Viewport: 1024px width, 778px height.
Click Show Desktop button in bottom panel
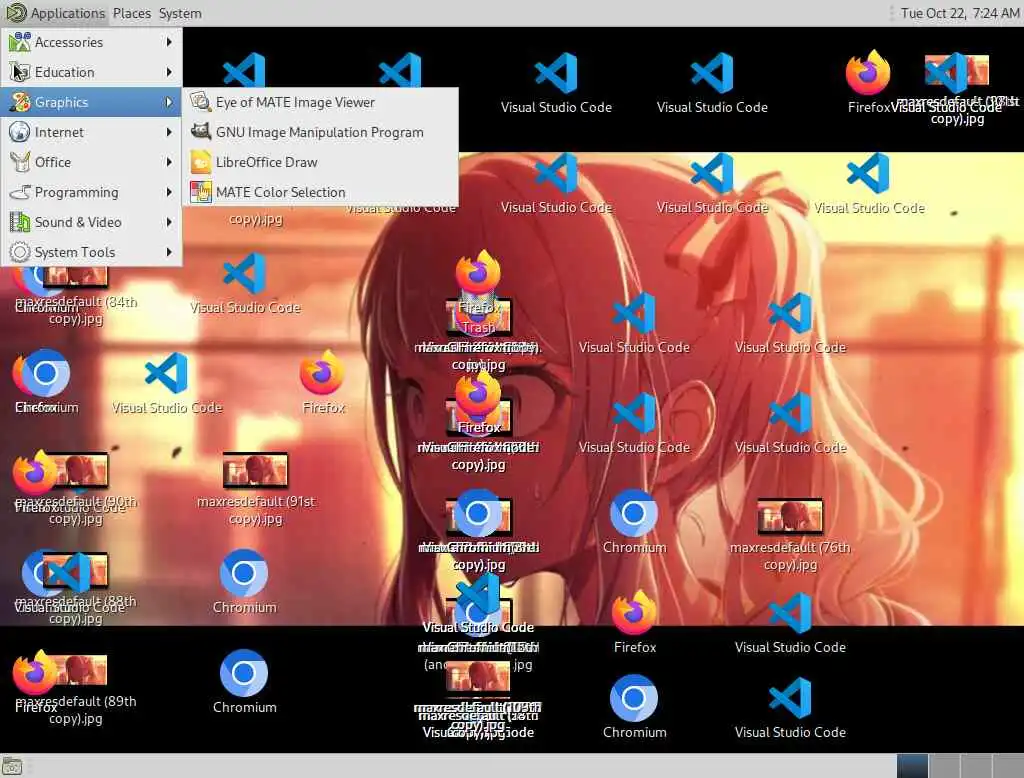point(12,766)
